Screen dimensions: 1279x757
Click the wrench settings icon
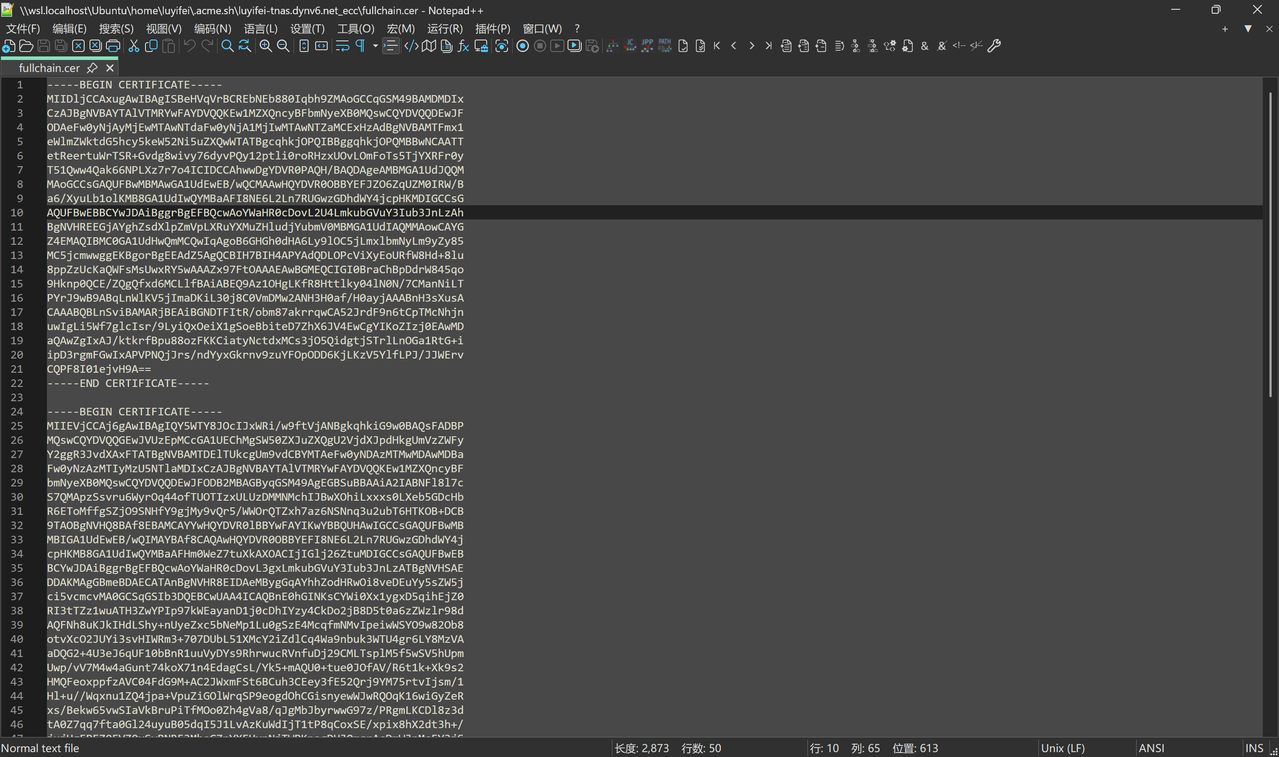coord(994,46)
